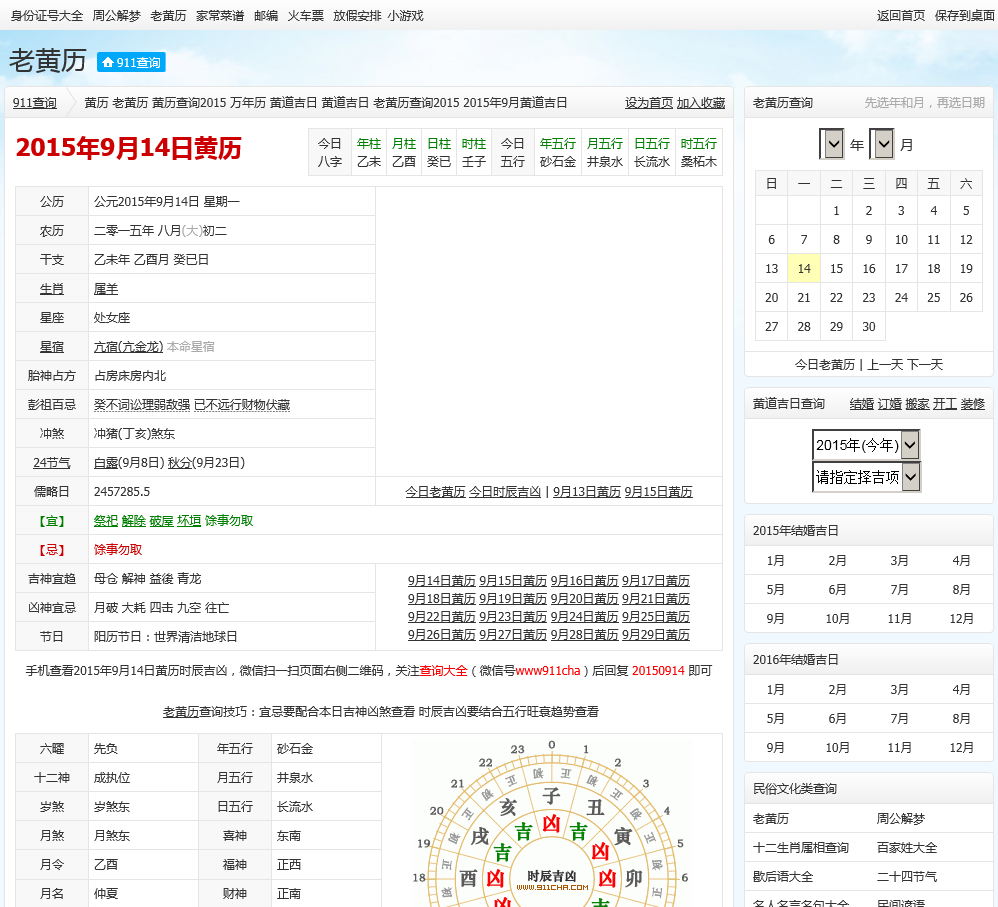
Task: Open the 生肖 row label link
Action: tap(52, 289)
